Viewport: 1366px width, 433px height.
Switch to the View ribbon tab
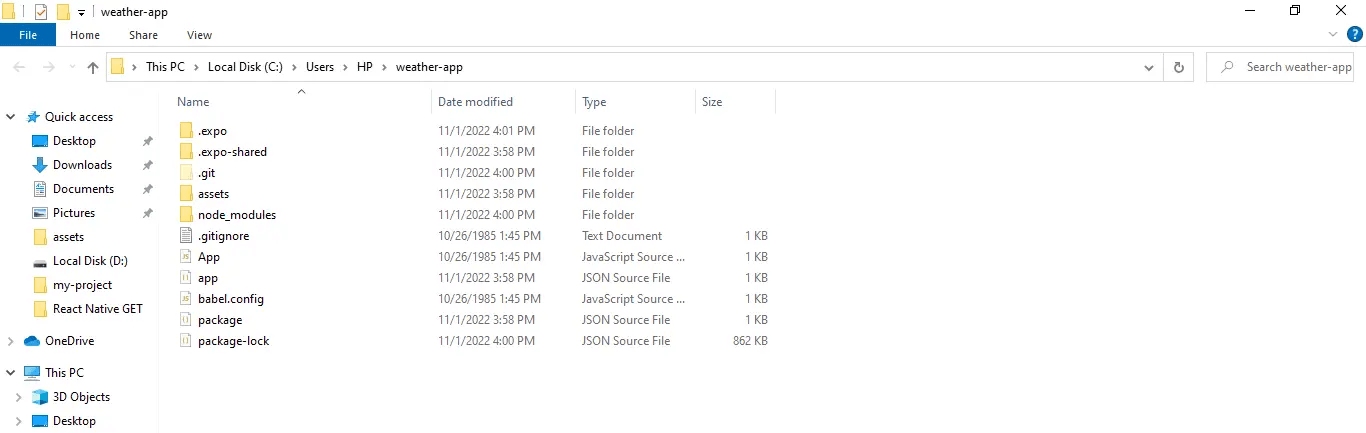click(199, 35)
